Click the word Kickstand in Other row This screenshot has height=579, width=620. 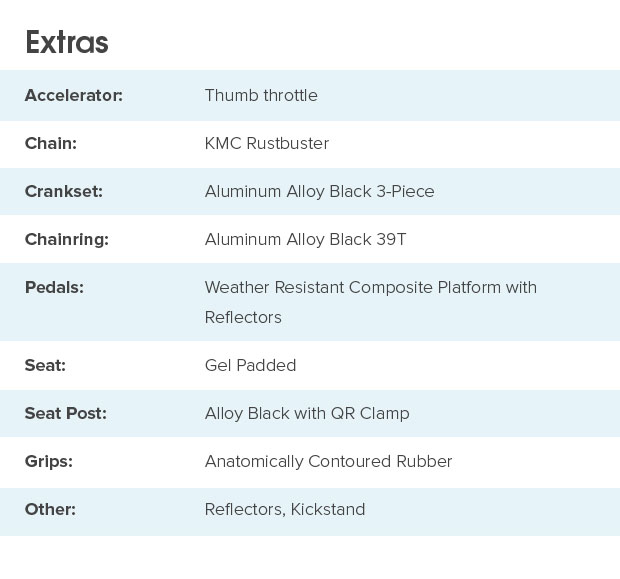pyautogui.click(x=328, y=509)
